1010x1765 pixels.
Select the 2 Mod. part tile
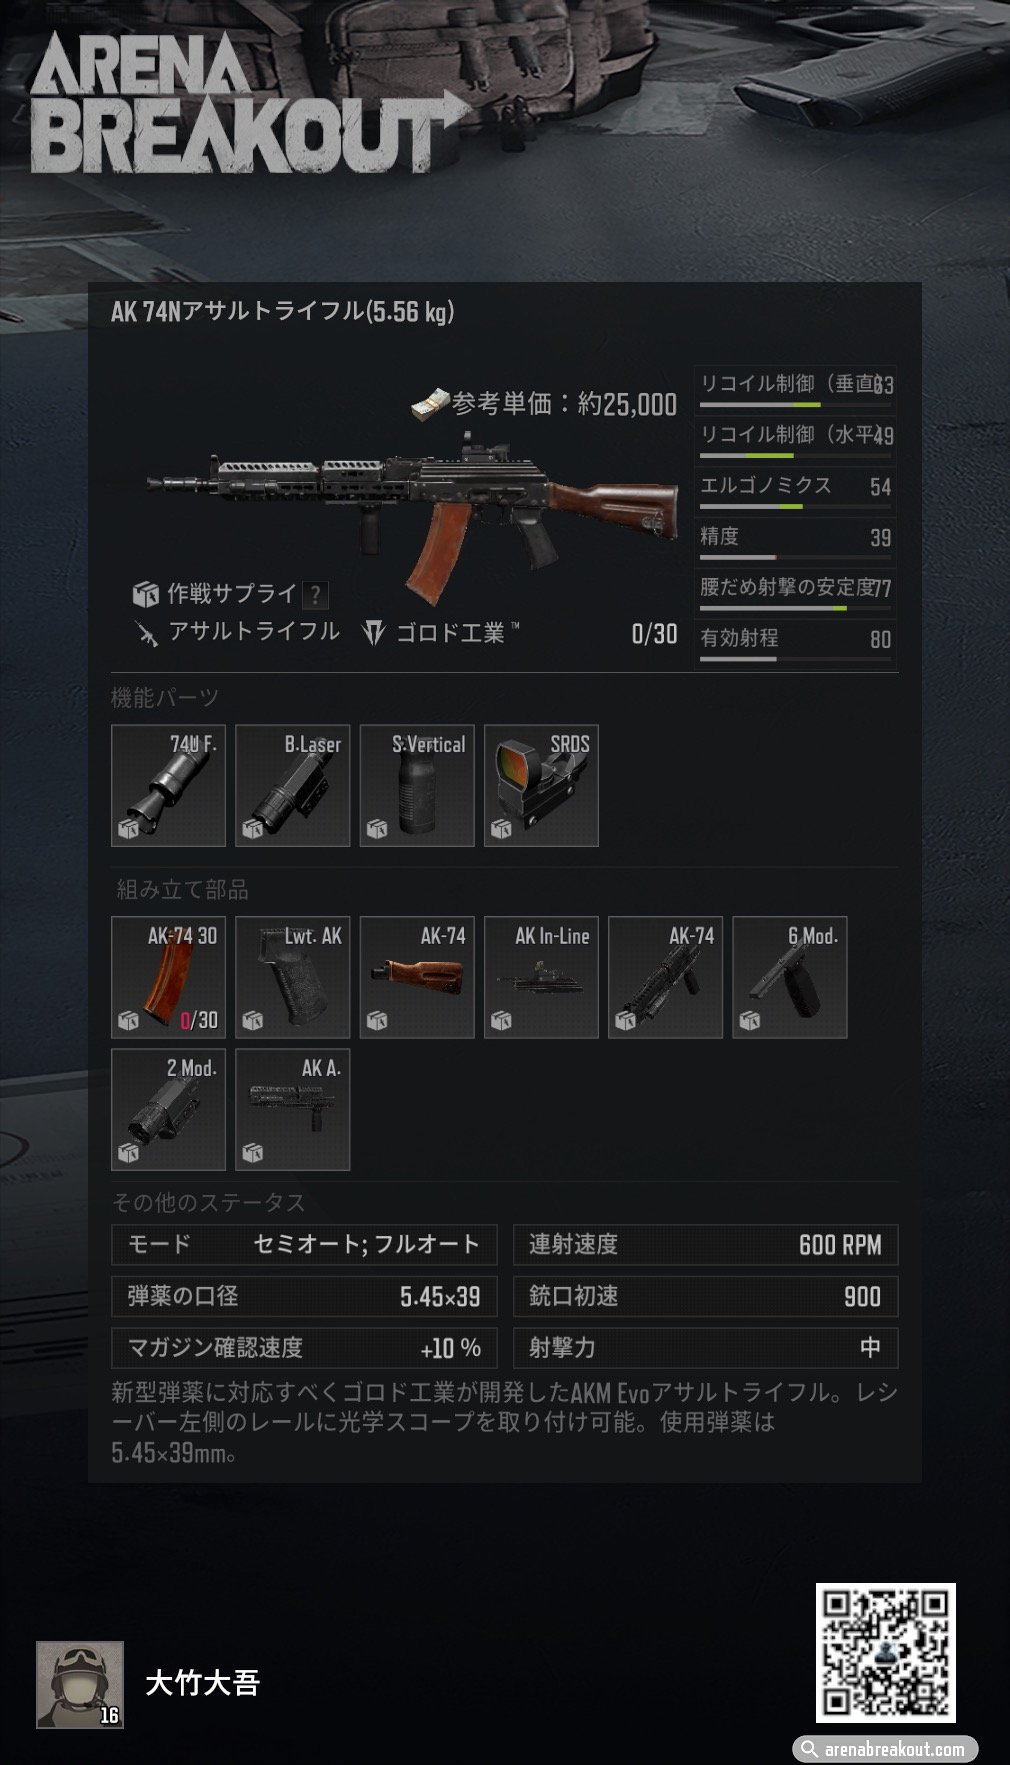168,1109
